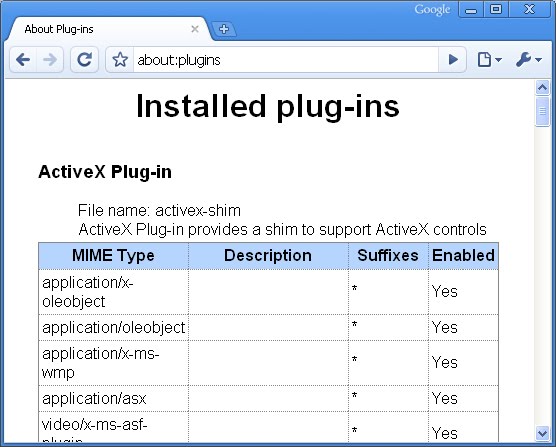
Task: Click the ActiveX shim description line
Action: (282, 229)
